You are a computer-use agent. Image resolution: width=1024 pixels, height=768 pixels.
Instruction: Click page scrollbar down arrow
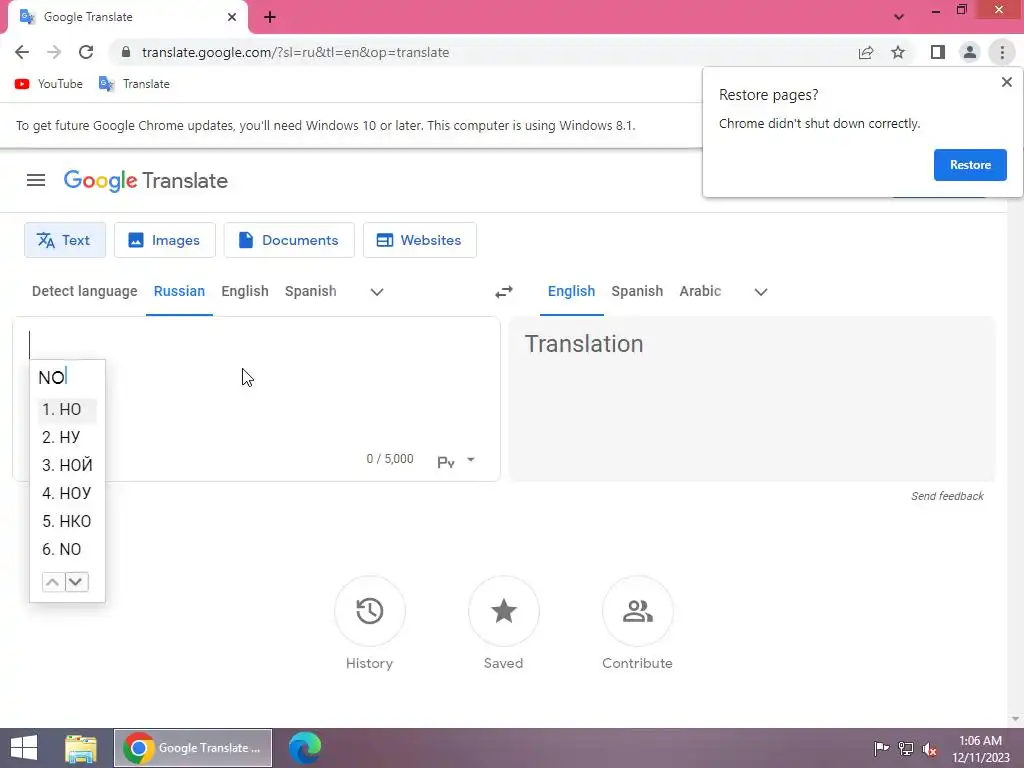(x=1015, y=719)
